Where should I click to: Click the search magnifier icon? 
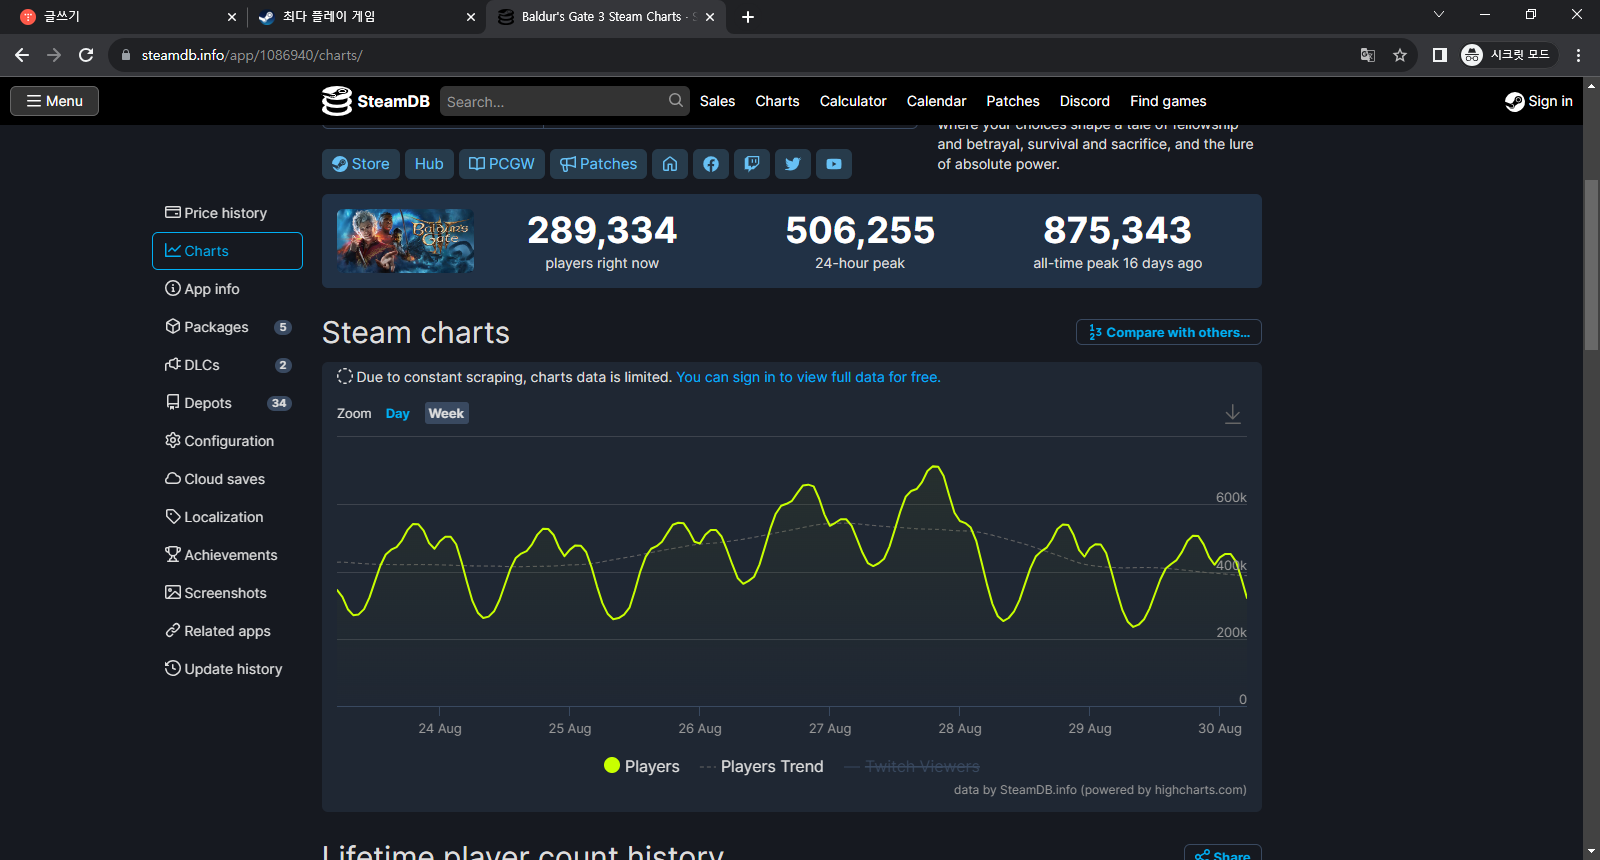pos(676,101)
